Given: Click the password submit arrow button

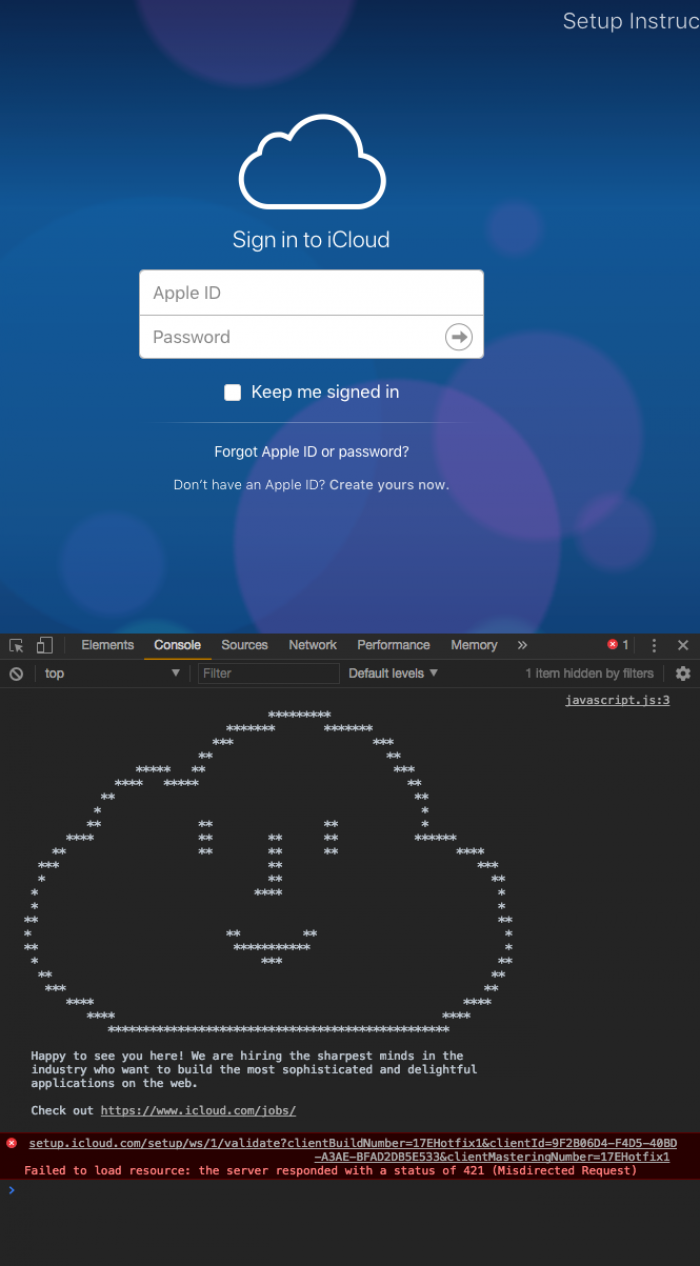Looking at the screenshot, I should 458,337.
